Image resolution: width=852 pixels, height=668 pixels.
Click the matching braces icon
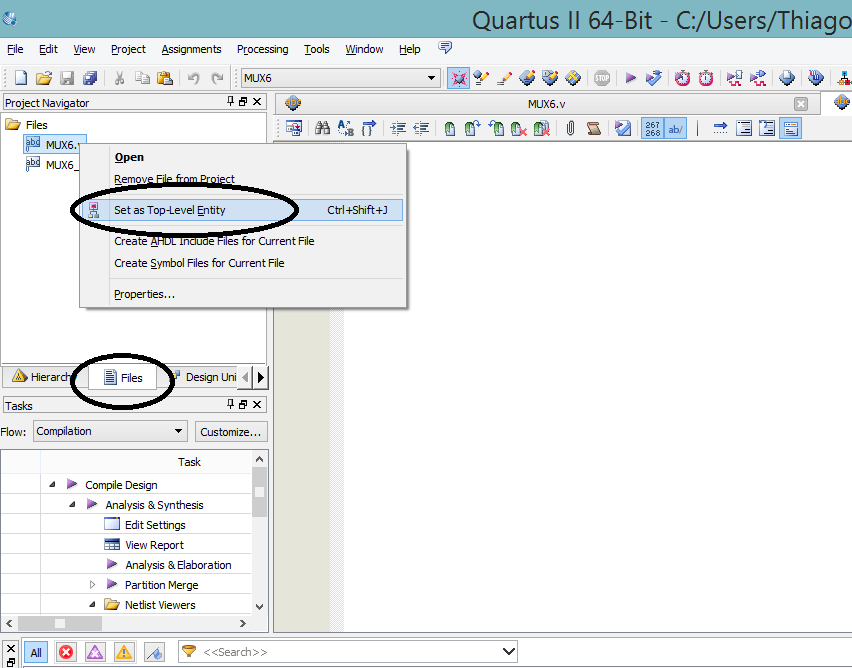pos(369,128)
